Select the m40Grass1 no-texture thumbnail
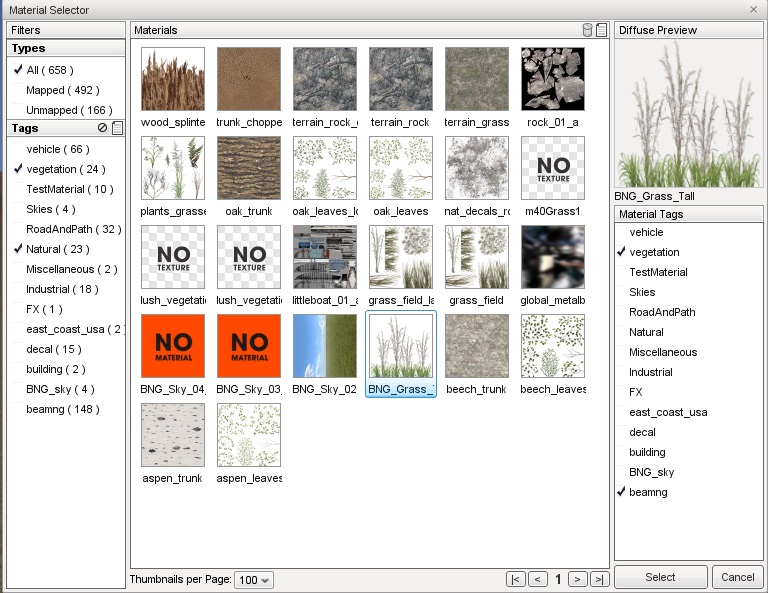 (x=553, y=168)
